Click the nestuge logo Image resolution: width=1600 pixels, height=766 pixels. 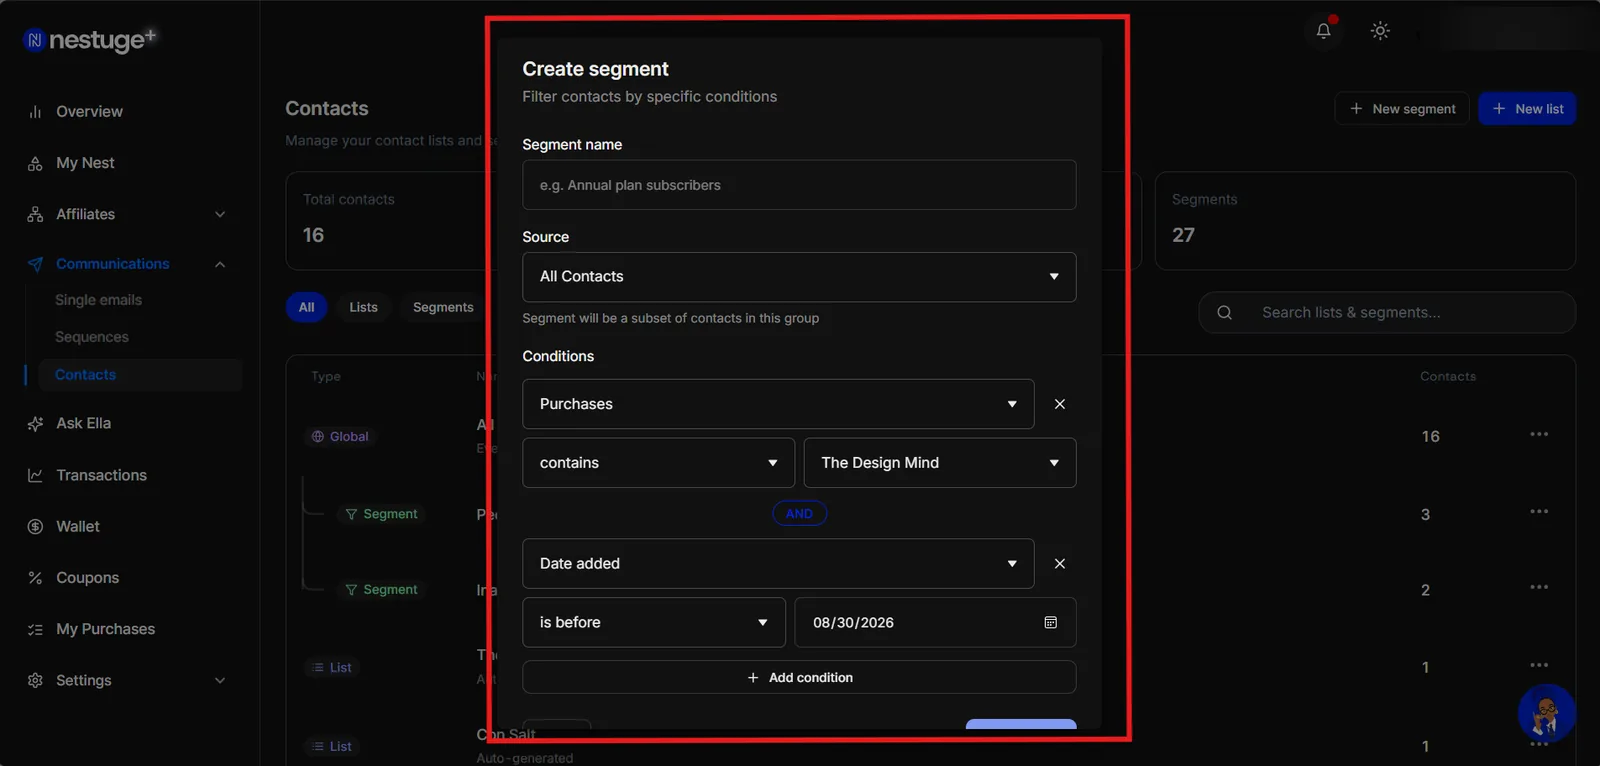(90, 39)
